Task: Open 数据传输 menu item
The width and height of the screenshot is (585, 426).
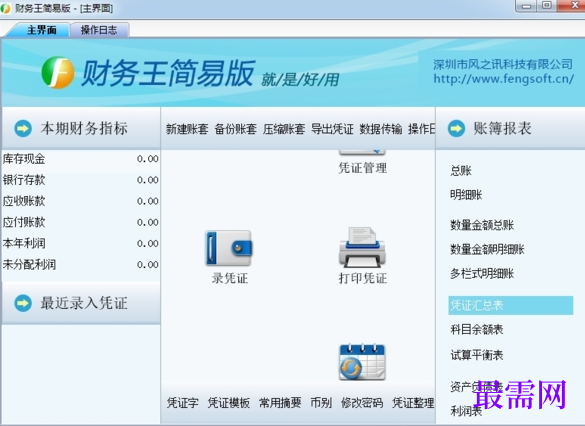Action: [x=381, y=129]
